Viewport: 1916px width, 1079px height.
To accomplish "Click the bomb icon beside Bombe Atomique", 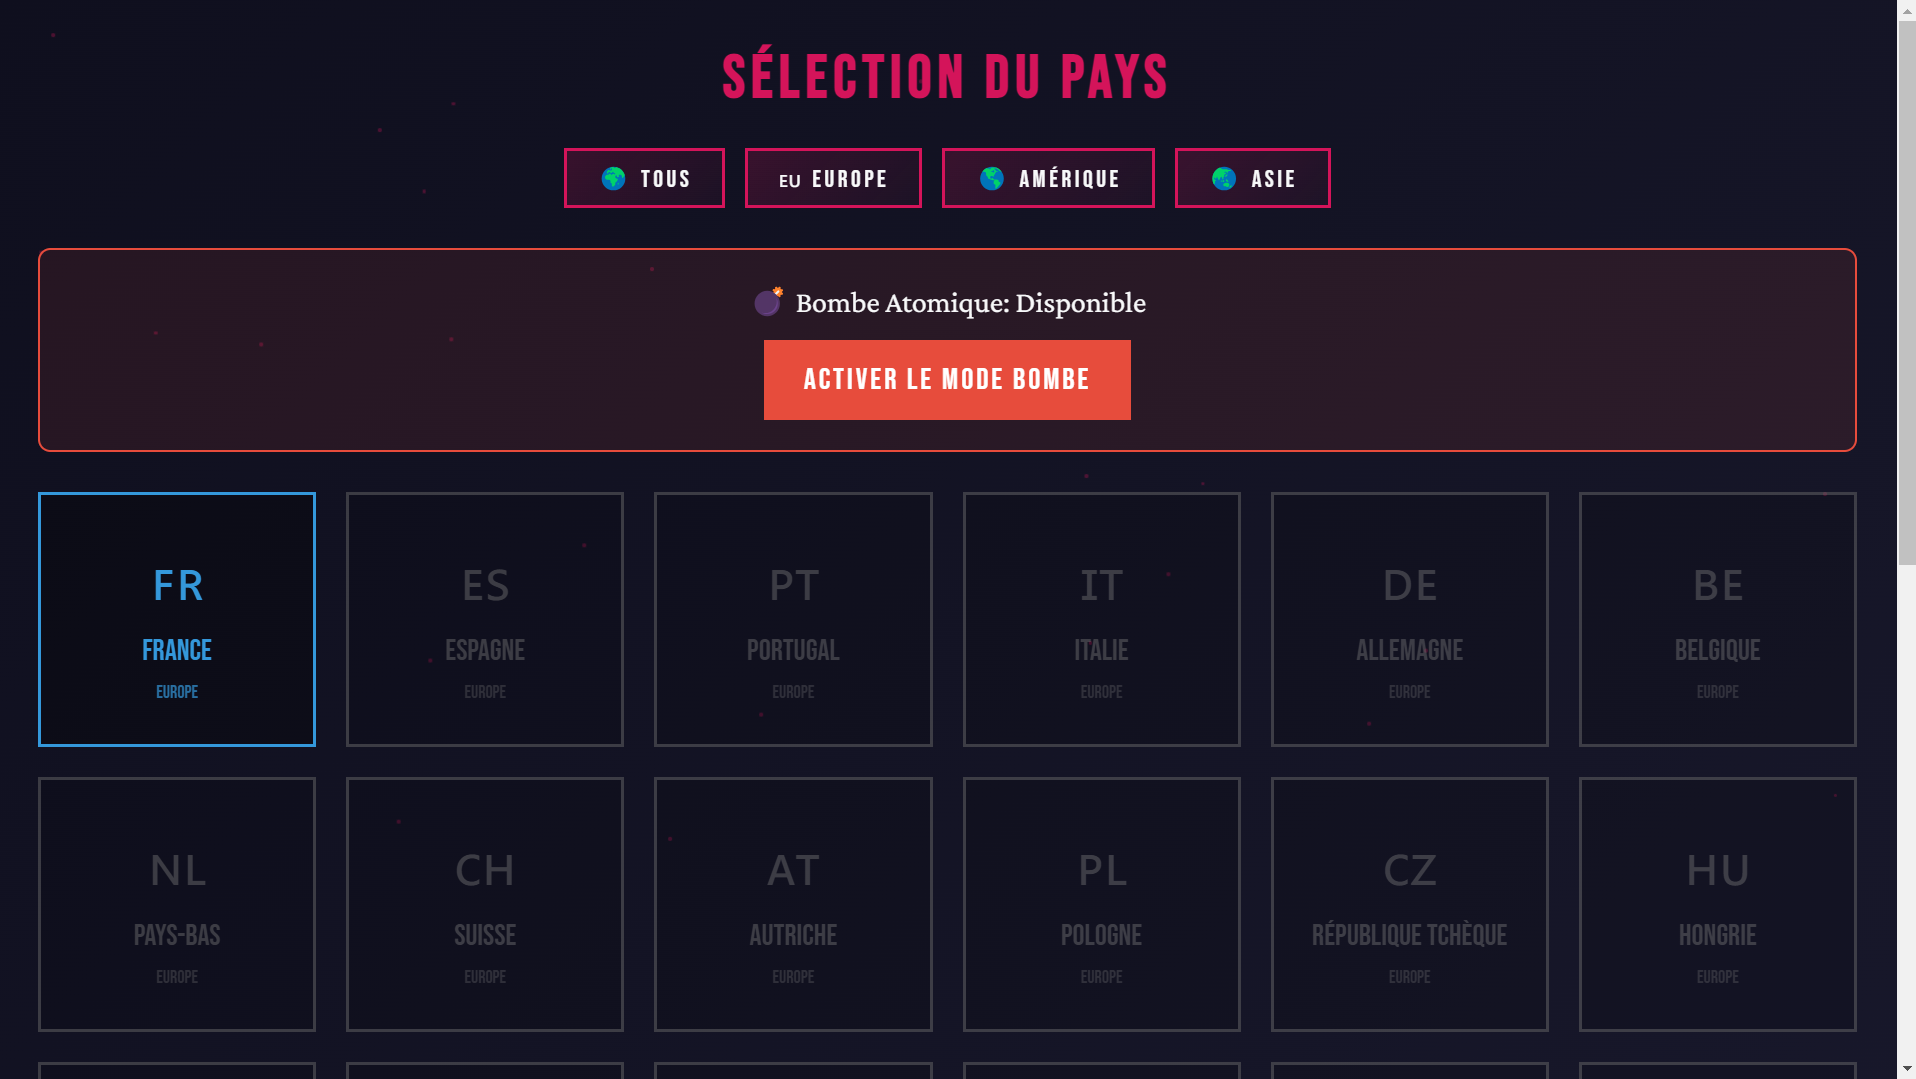I will click(769, 301).
